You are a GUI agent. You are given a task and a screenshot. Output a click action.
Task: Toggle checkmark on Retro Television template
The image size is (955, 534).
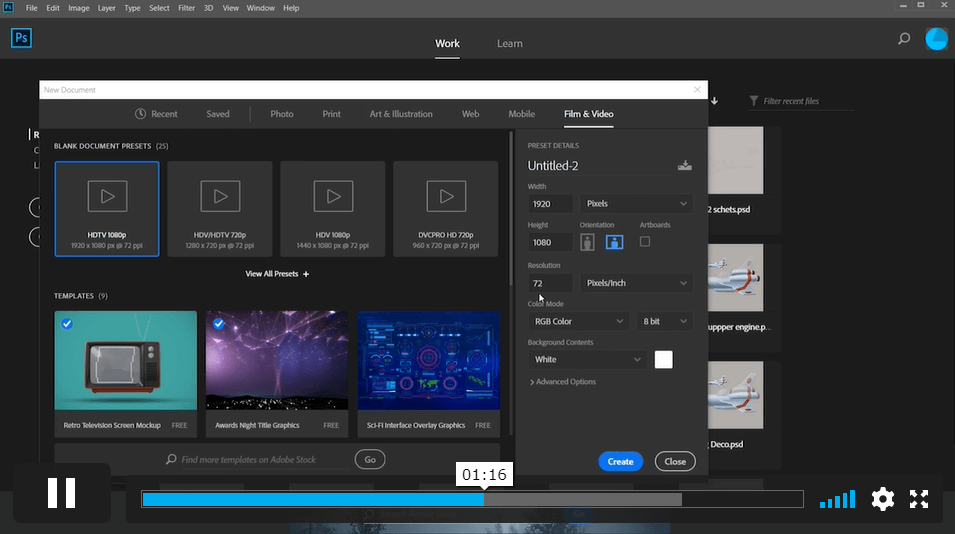(x=67, y=324)
